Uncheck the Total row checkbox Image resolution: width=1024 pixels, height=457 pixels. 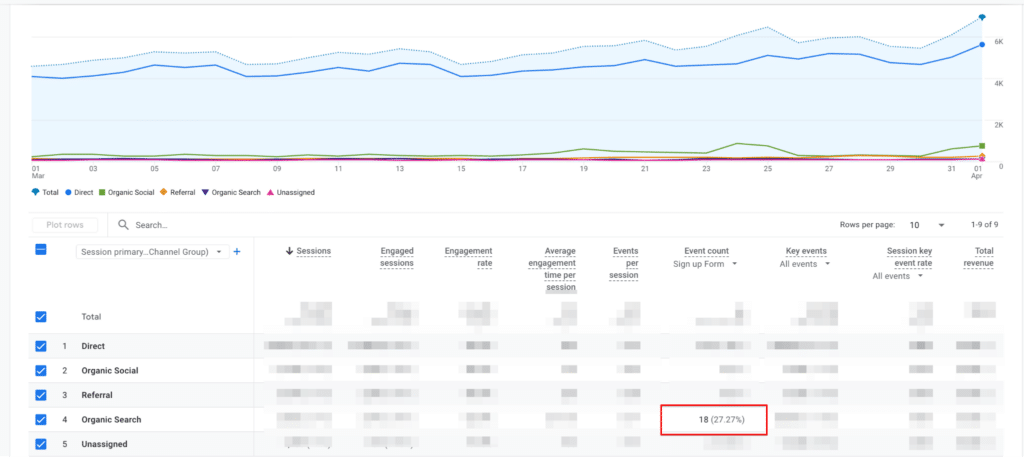point(40,317)
